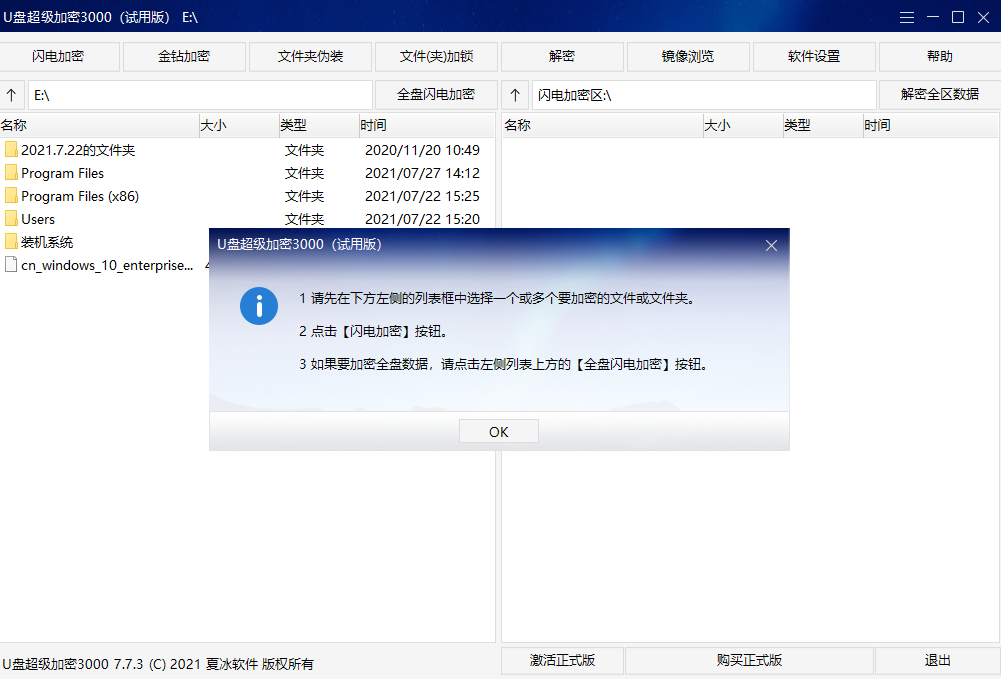The image size is (1001, 679).
Task: Sort left pane by 类型 column
Action: [x=319, y=125]
